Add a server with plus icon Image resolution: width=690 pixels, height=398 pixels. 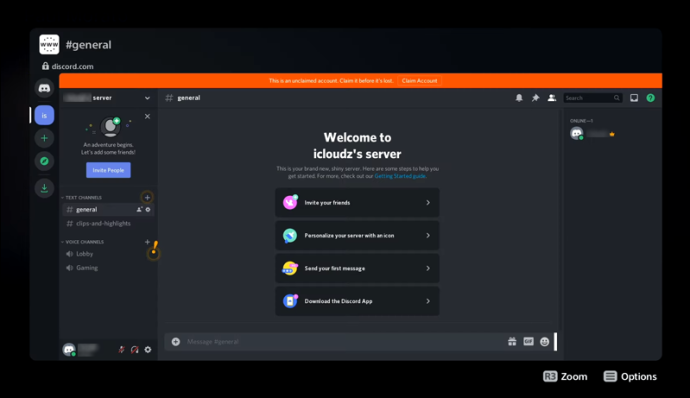click(x=44, y=138)
